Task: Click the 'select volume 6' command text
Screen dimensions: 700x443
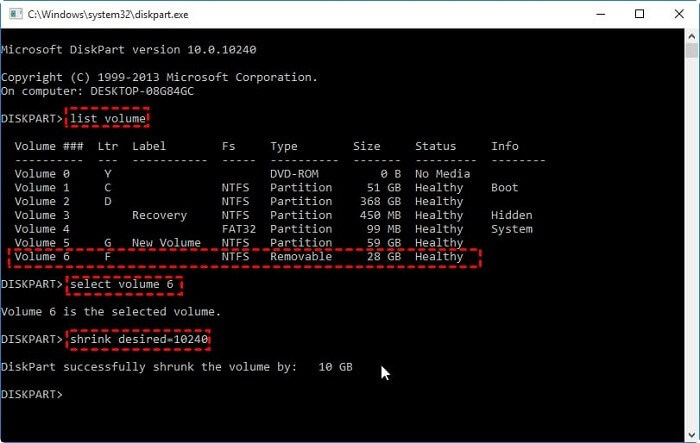Action: pyautogui.click(x=124, y=284)
